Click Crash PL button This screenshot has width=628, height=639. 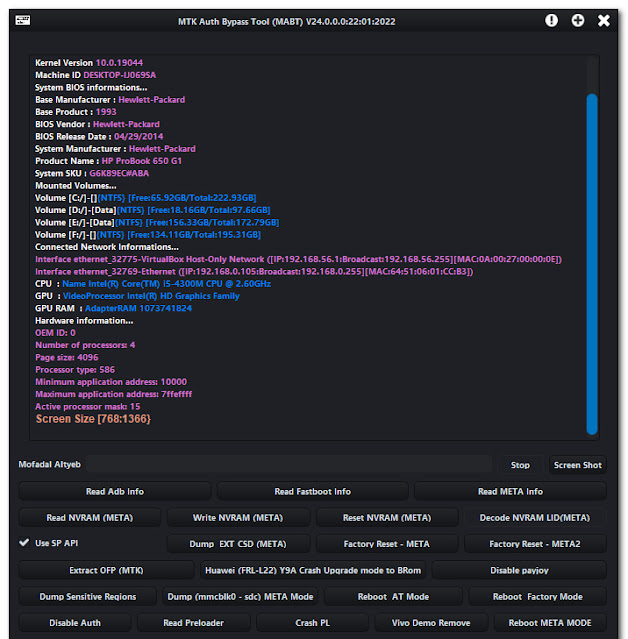[313, 623]
